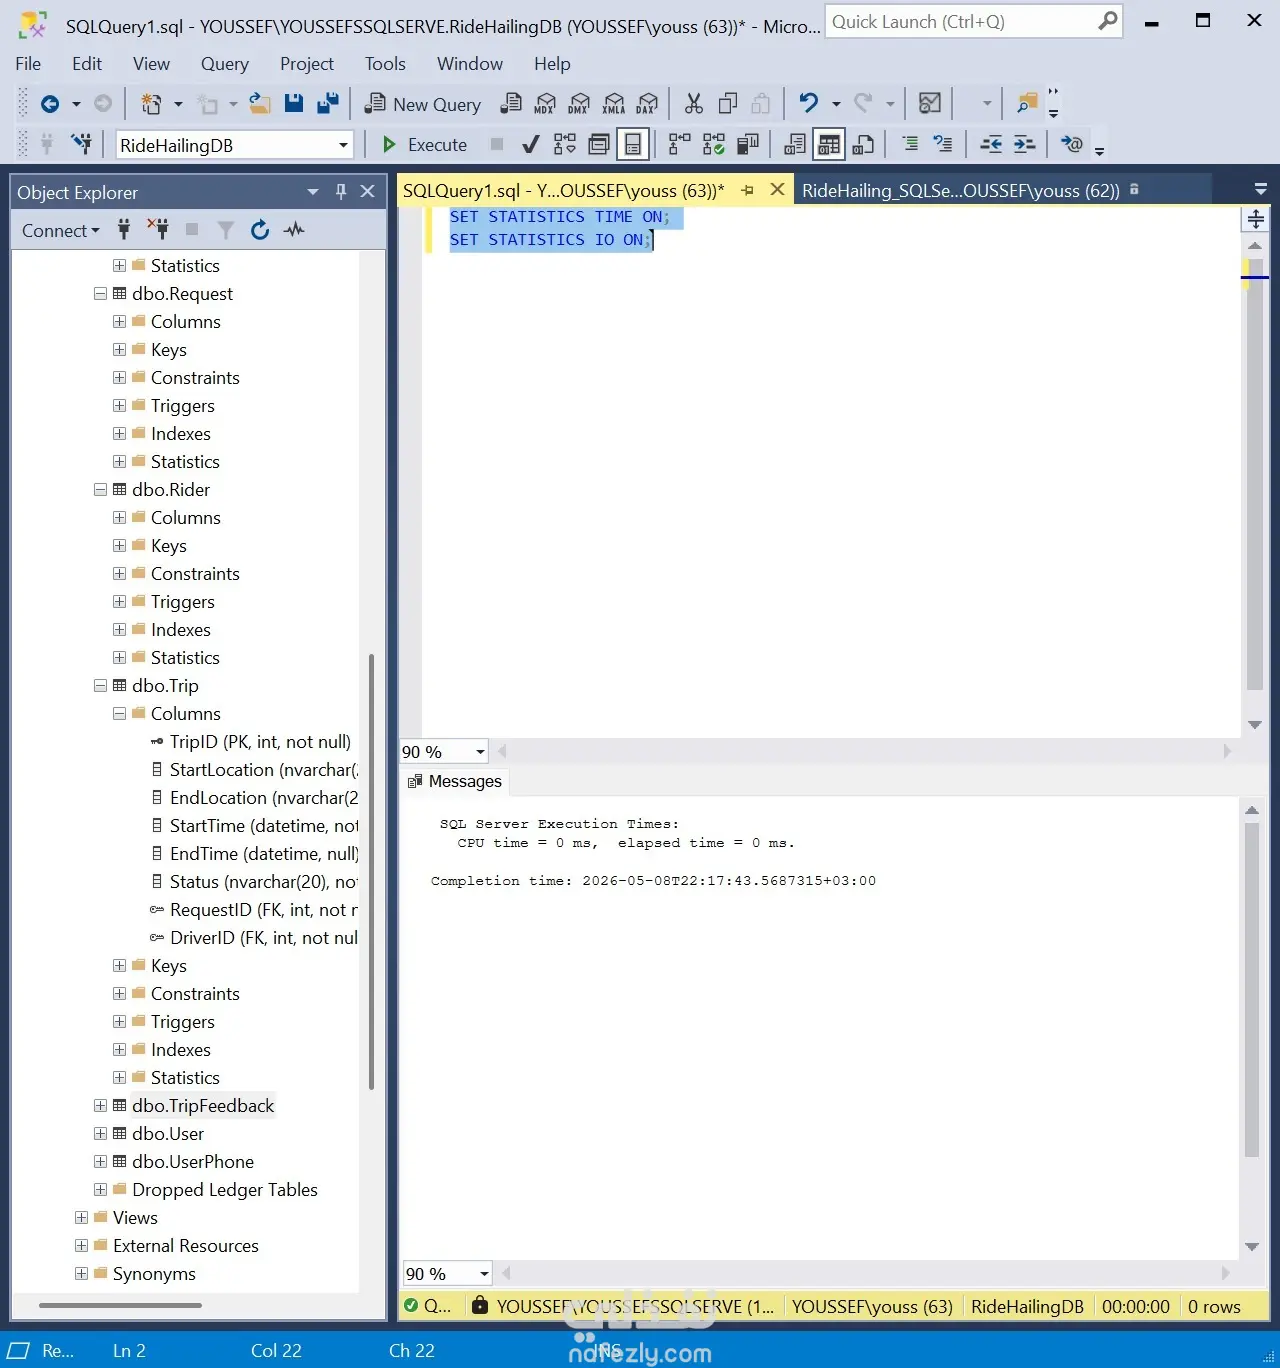Save the query with the Save icon

click(294, 103)
